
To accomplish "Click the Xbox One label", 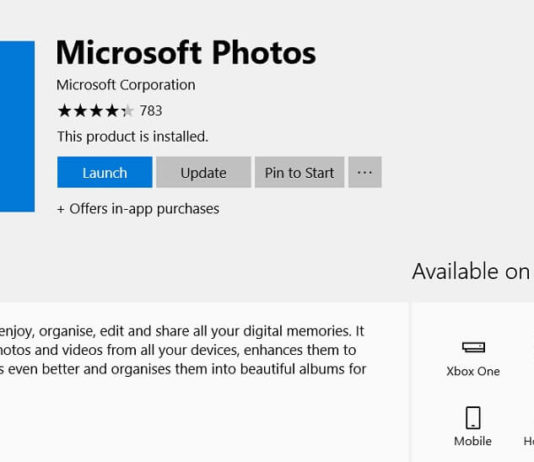I will (x=473, y=371).
